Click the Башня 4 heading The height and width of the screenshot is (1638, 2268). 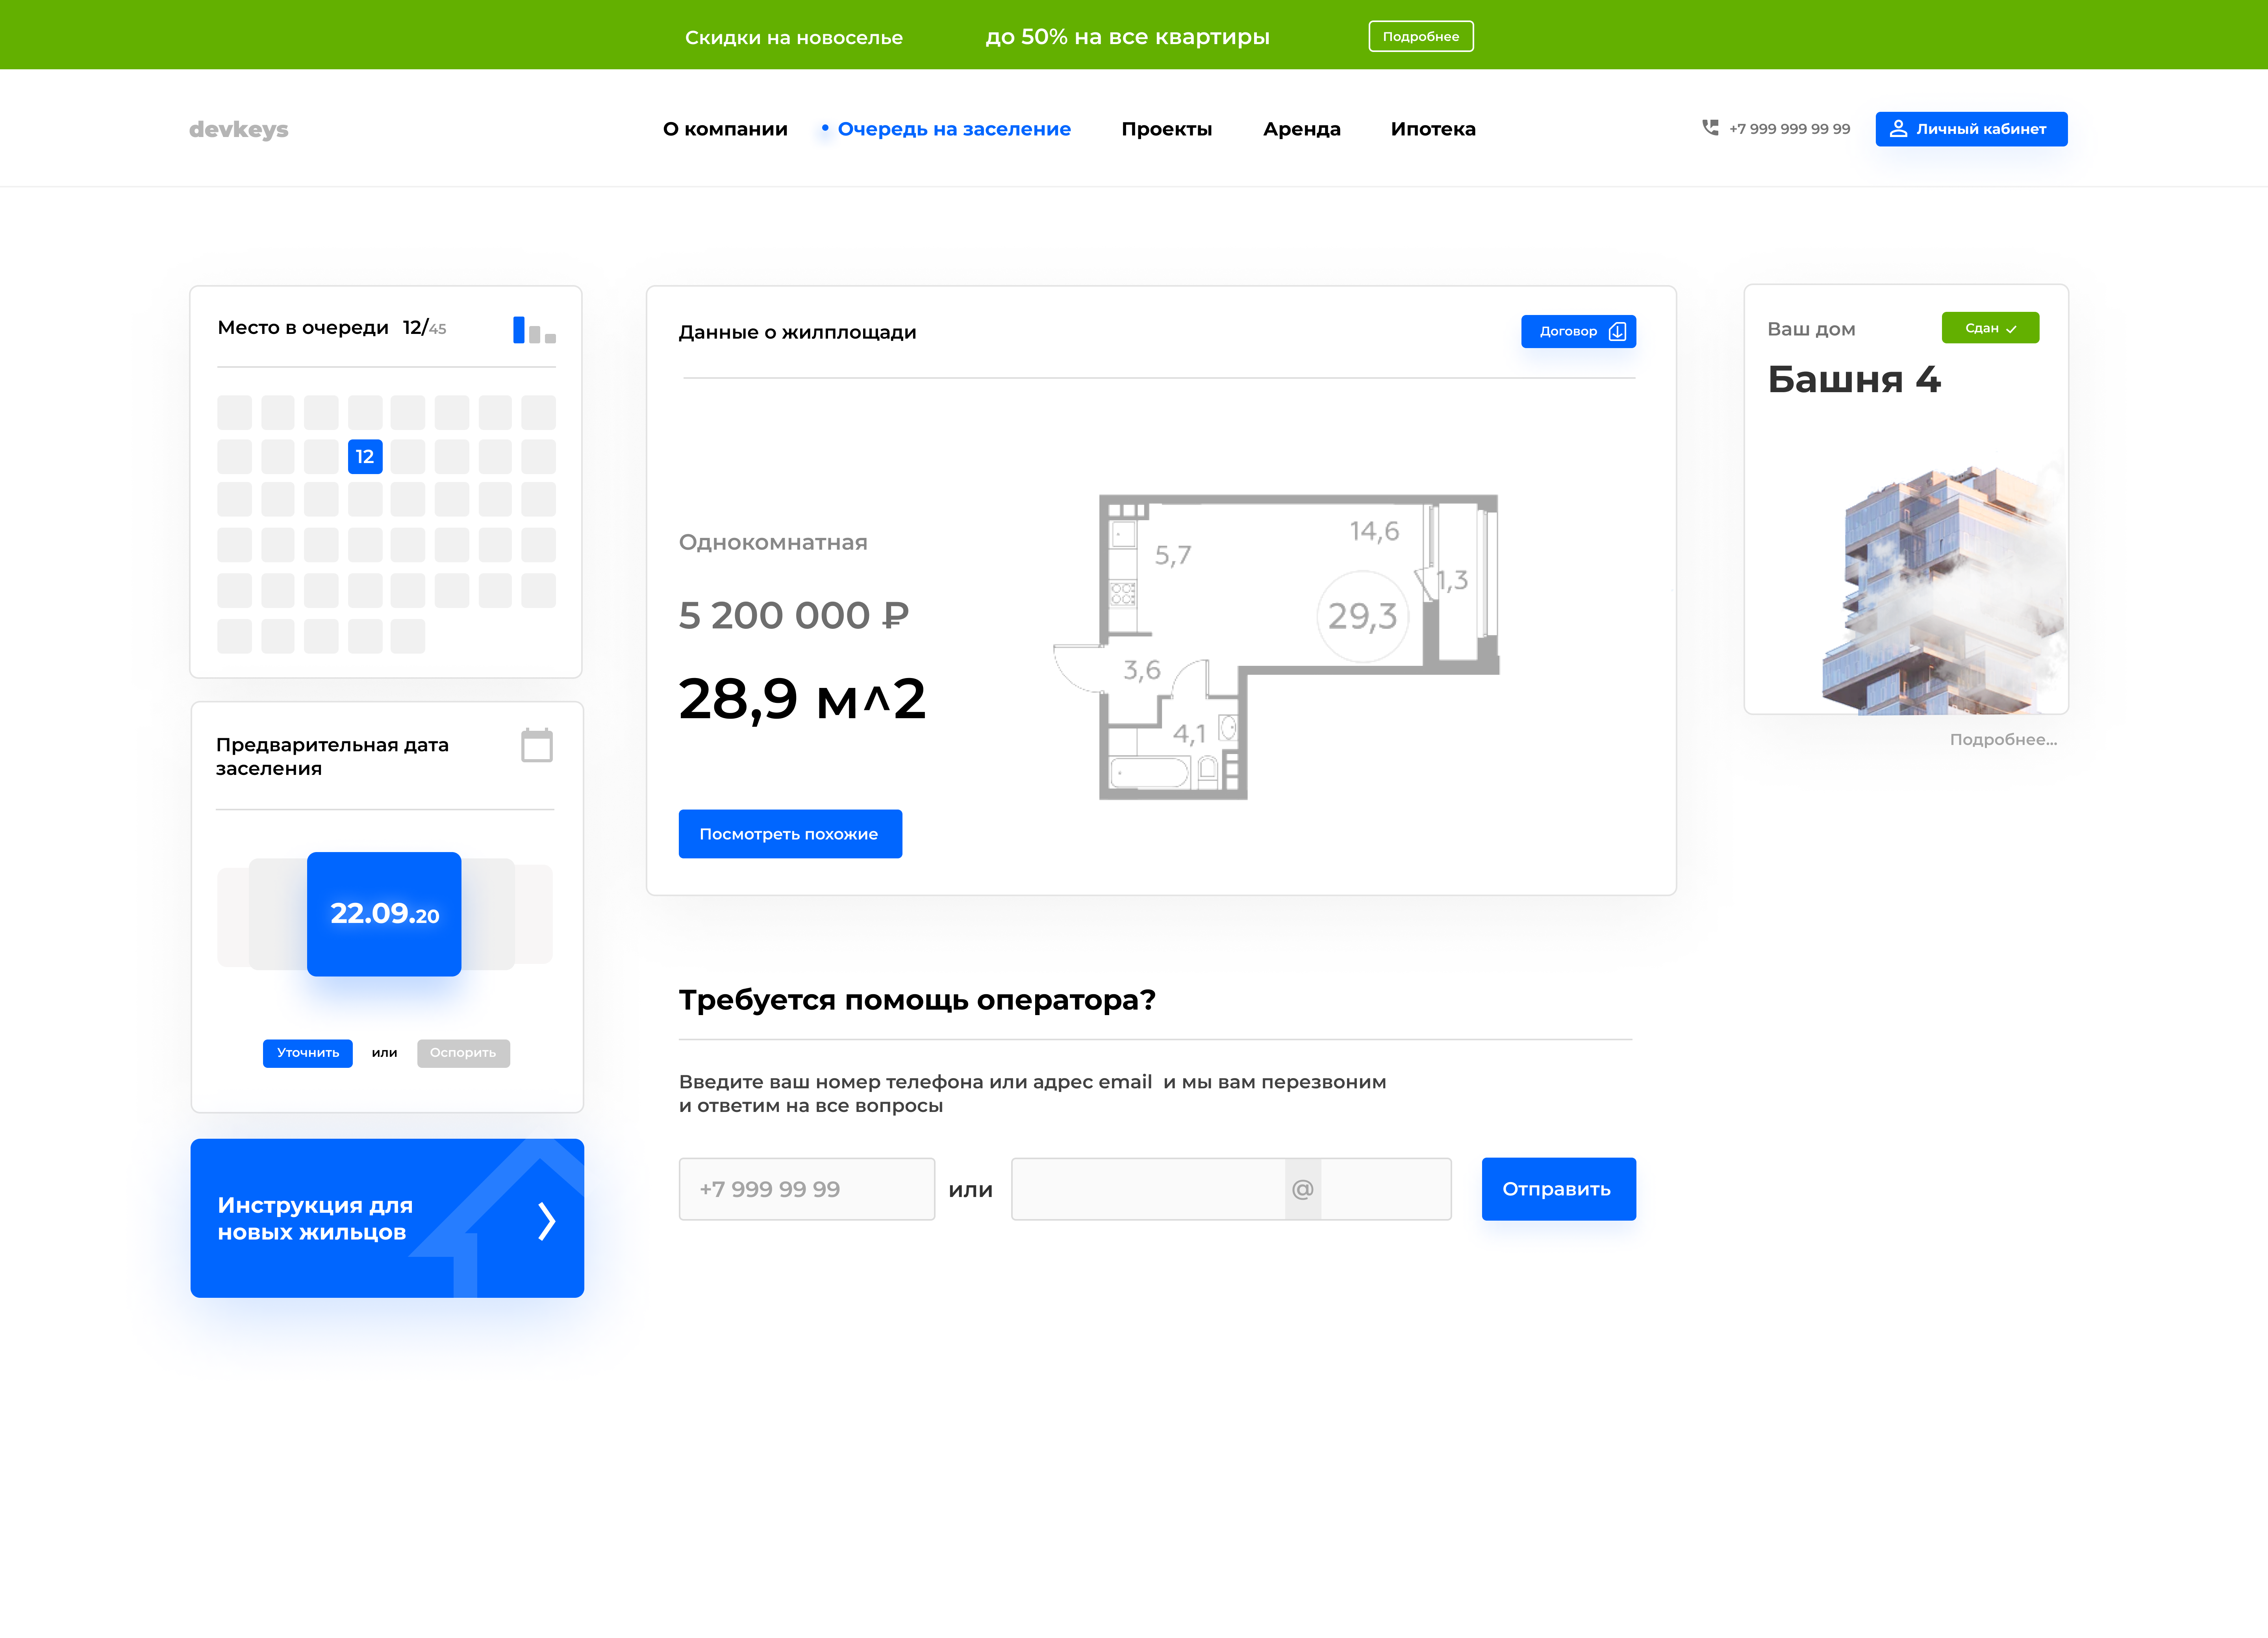[1854, 379]
